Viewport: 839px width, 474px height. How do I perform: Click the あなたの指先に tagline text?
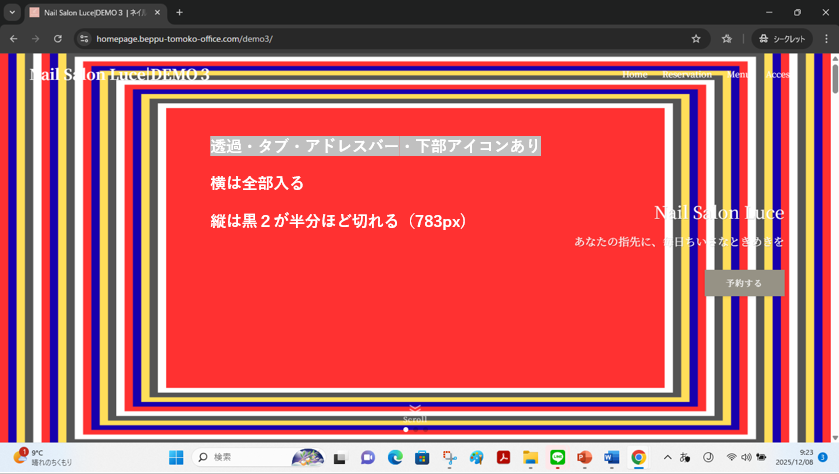pyautogui.click(x=679, y=242)
